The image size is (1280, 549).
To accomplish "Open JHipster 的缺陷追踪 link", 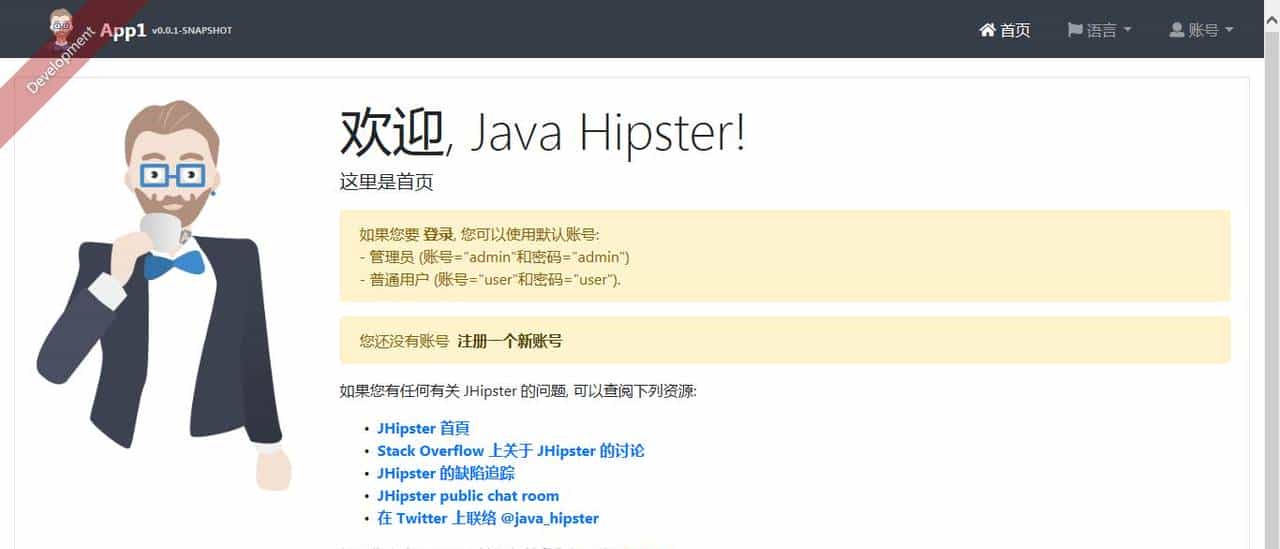I will click(x=446, y=473).
